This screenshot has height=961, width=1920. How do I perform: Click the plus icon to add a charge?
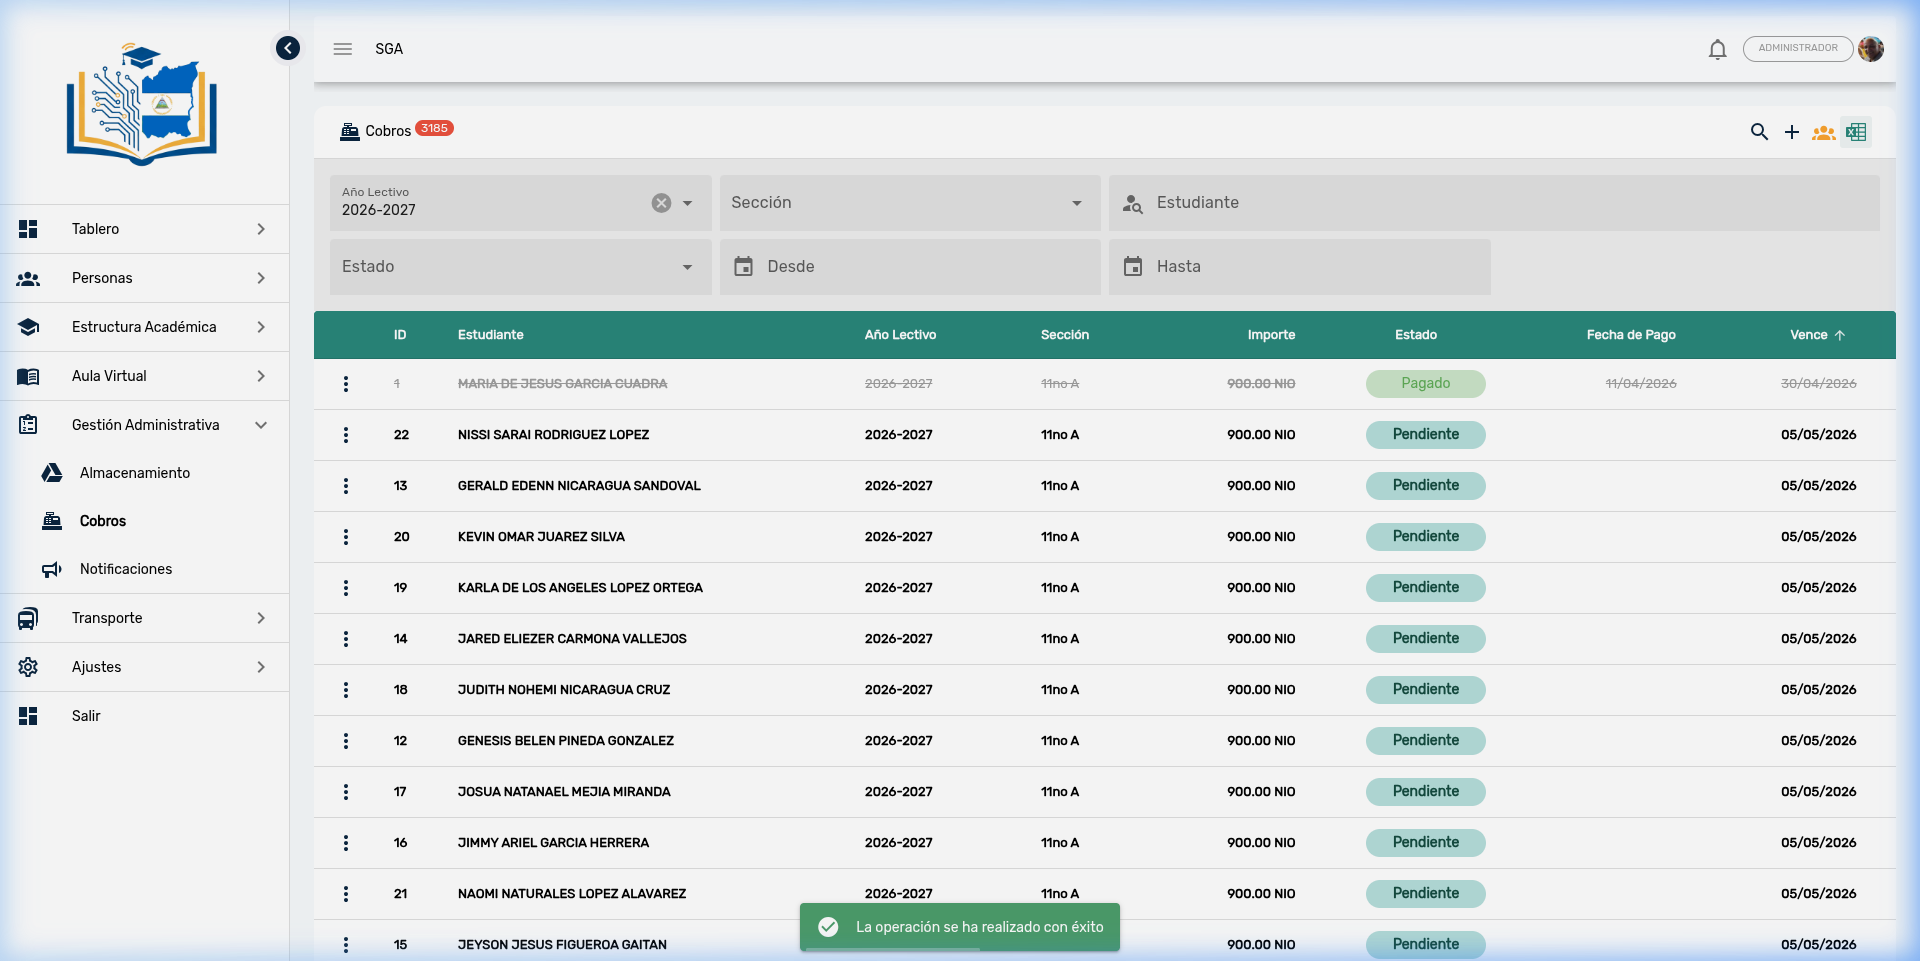pos(1792,132)
